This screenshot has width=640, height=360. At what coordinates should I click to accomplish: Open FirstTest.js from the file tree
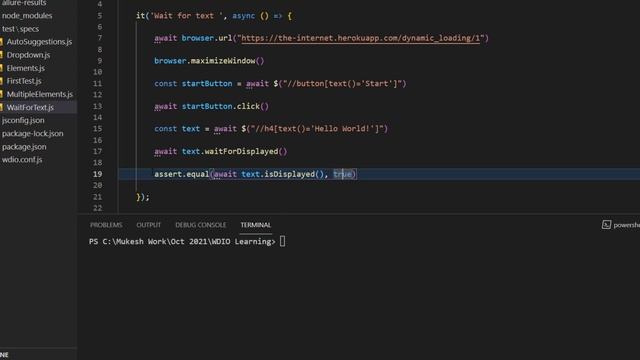[24, 81]
